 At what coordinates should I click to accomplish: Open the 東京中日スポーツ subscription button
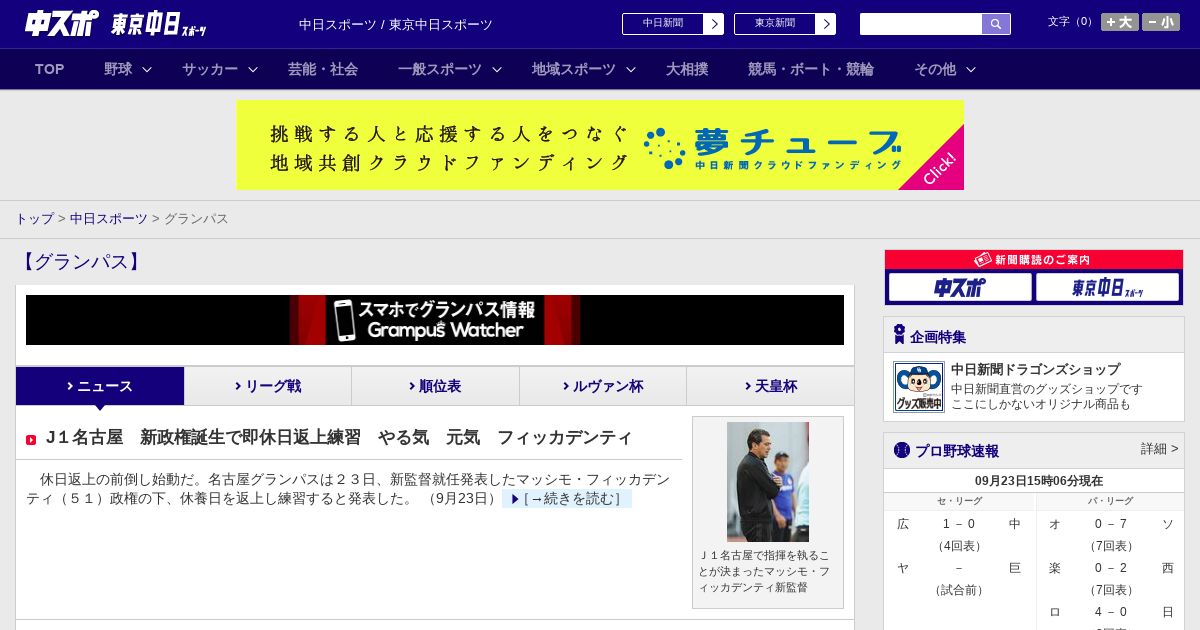(1107, 287)
